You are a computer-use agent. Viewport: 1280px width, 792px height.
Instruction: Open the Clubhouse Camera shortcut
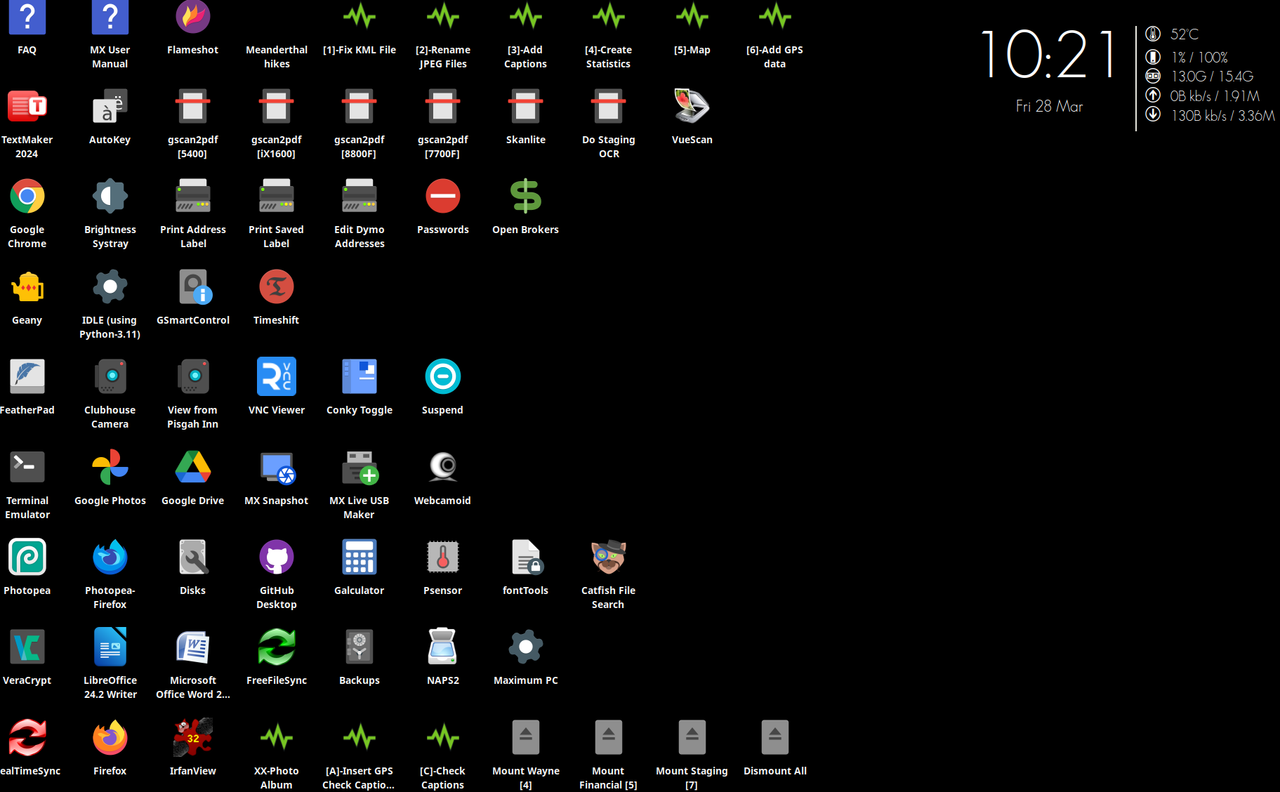110,377
